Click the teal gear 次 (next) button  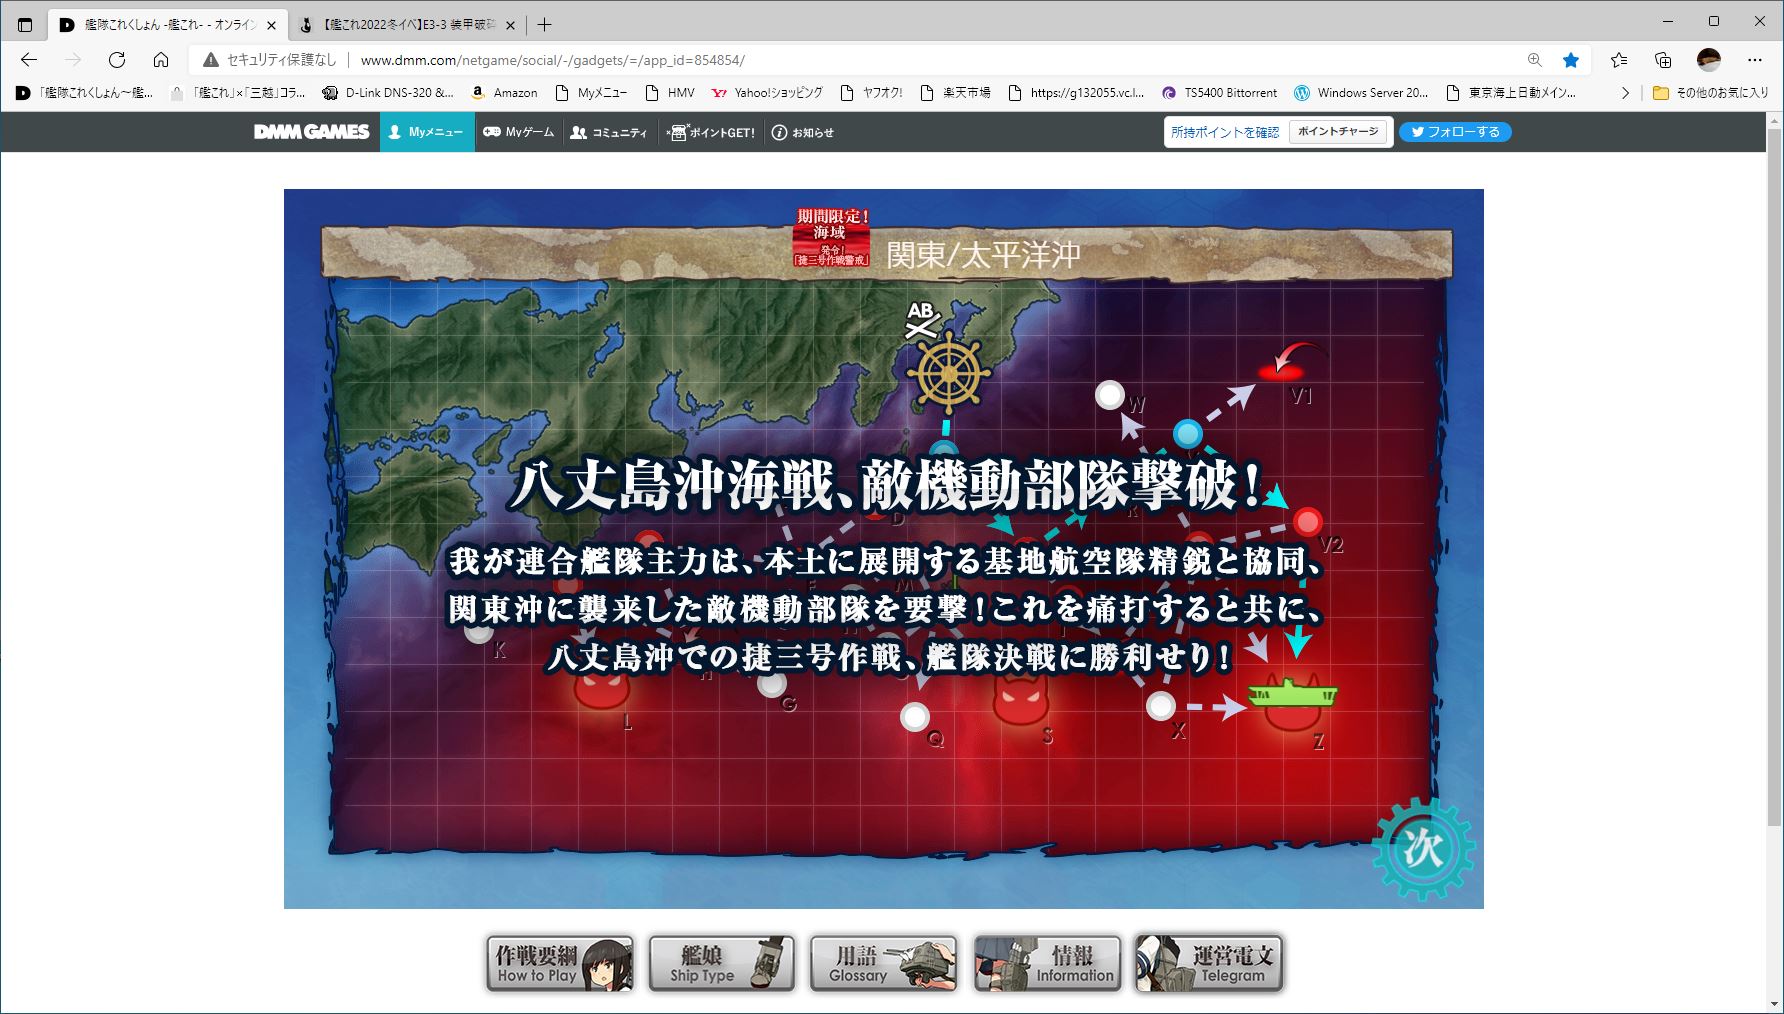[1423, 847]
